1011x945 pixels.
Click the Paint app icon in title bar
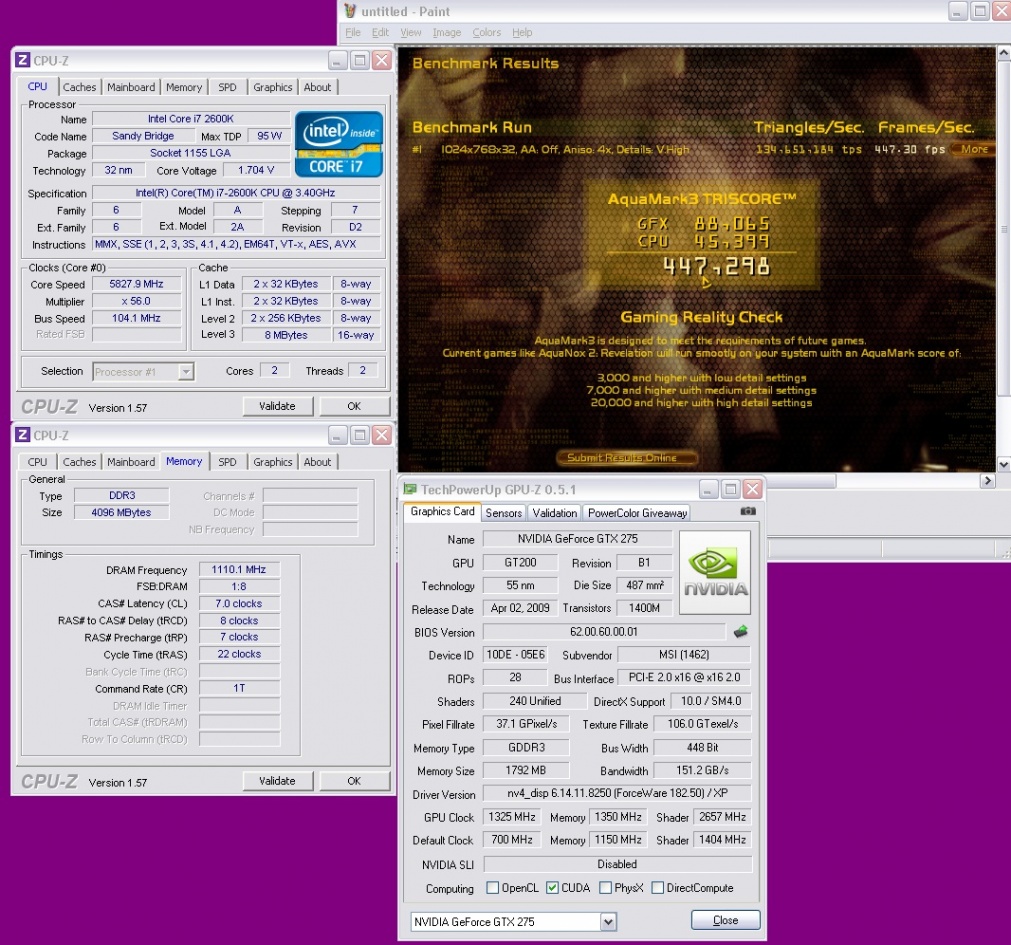(x=350, y=11)
